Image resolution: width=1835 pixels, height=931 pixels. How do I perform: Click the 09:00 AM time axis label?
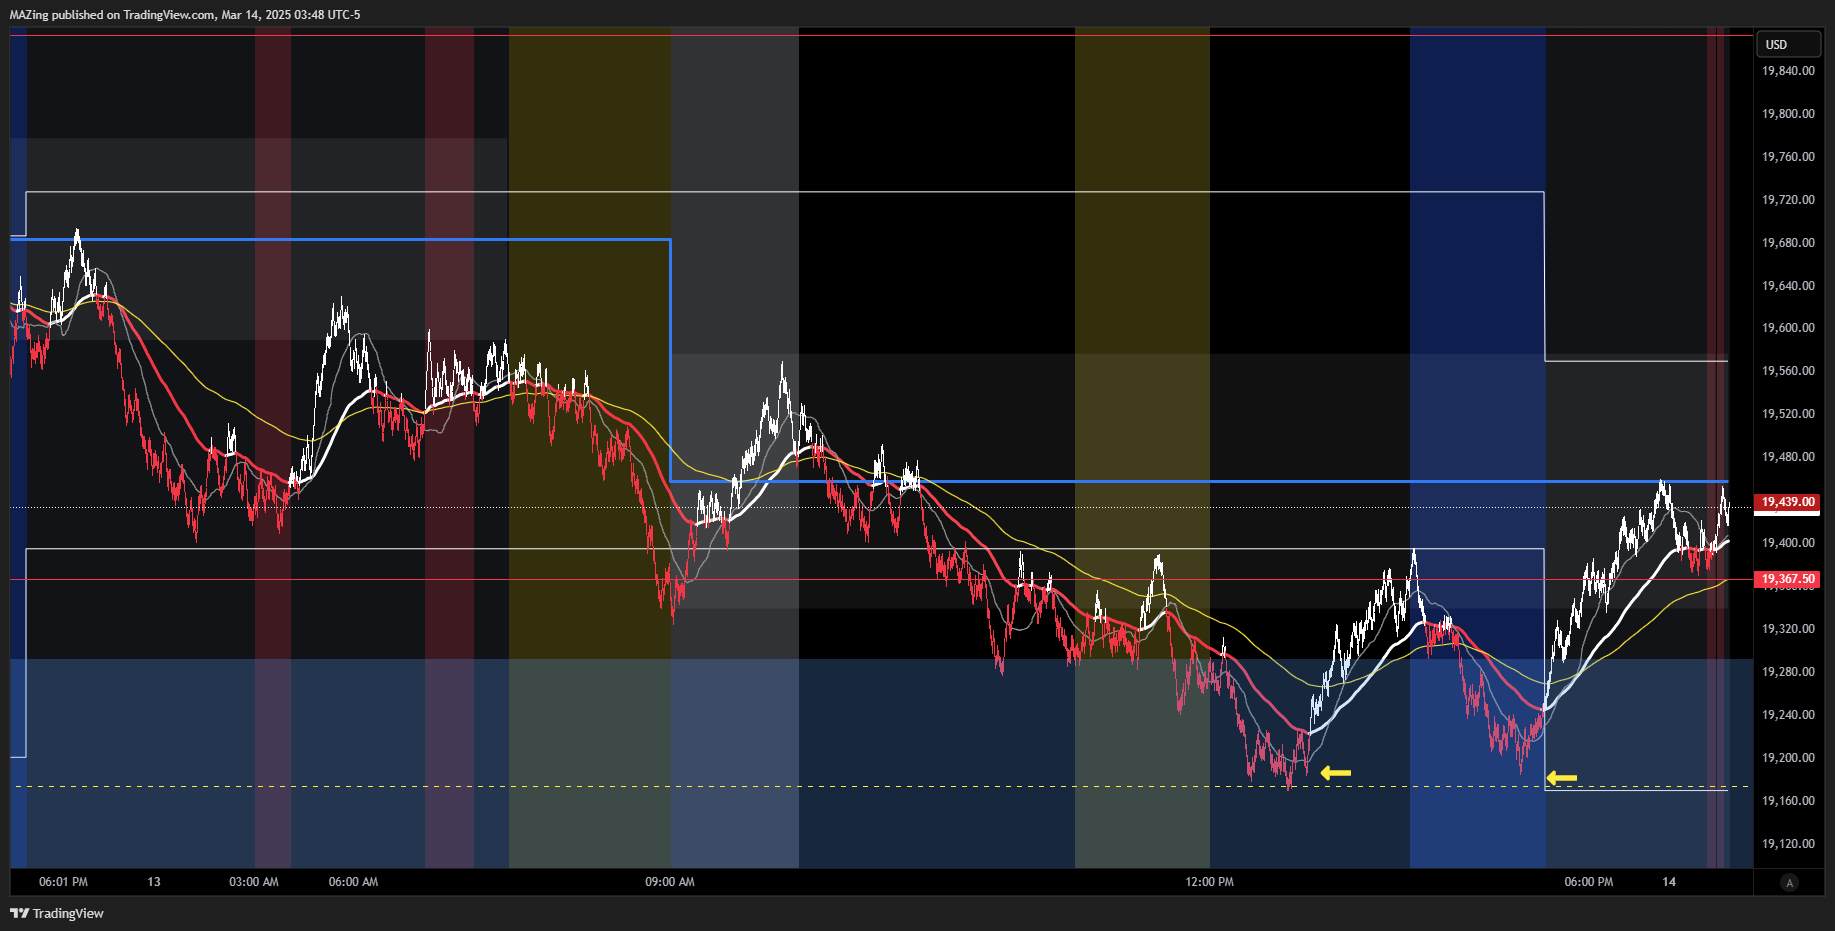[x=669, y=882]
